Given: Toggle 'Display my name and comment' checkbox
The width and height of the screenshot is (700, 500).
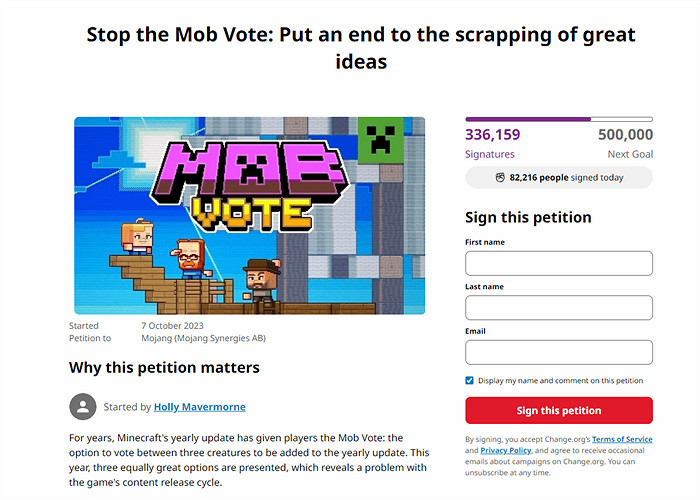Looking at the screenshot, I should (x=470, y=380).
